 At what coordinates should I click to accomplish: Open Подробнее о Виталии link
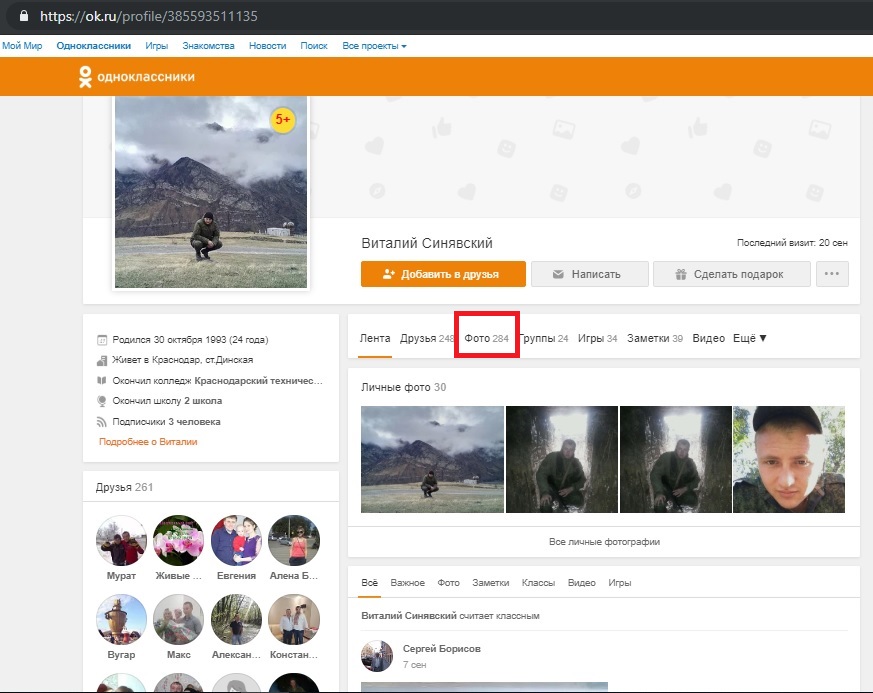coord(148,441)
